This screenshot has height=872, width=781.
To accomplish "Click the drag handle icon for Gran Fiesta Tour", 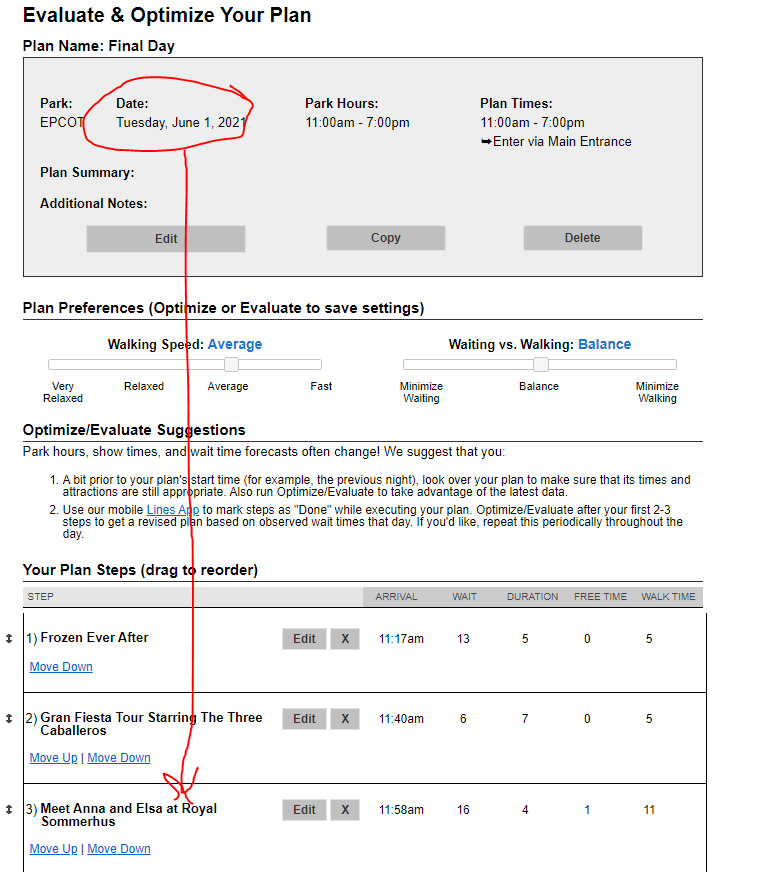I will click(x=9, y=719).
